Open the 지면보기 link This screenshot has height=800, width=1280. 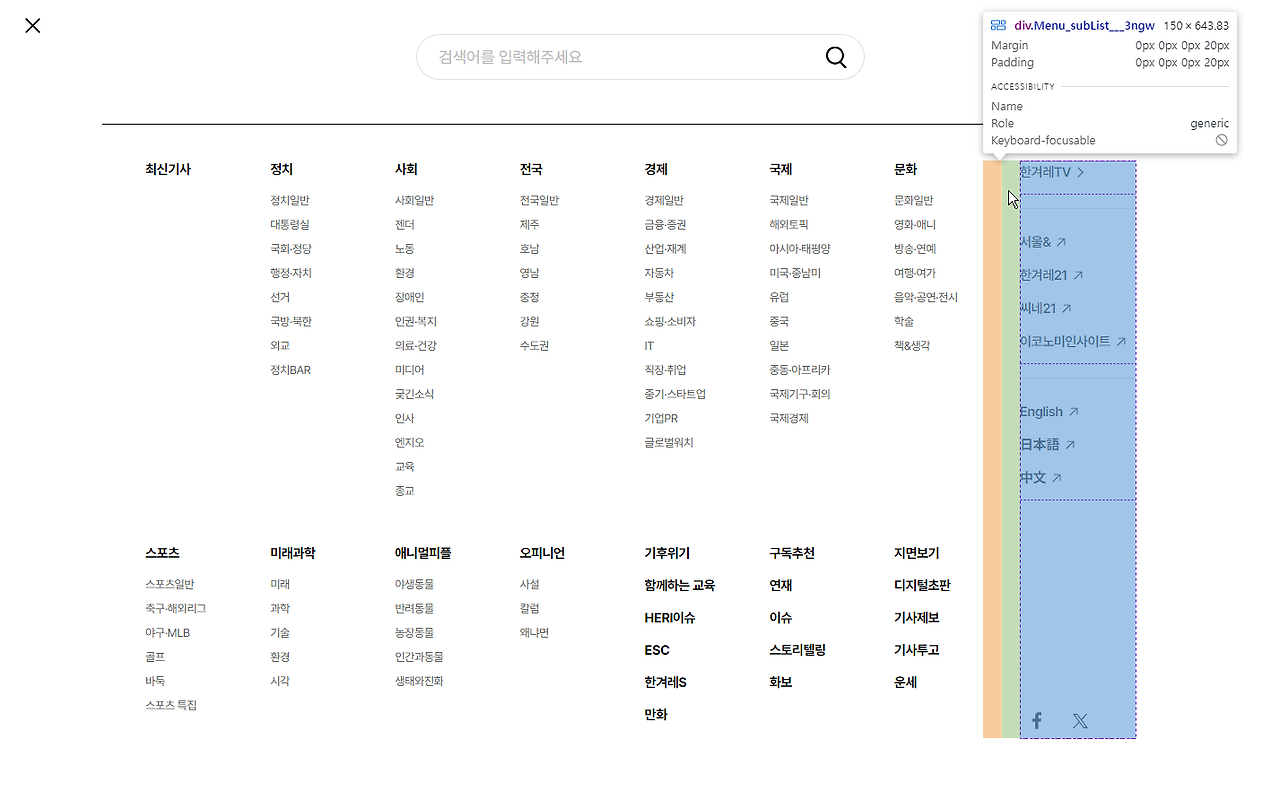click(917, 553)
